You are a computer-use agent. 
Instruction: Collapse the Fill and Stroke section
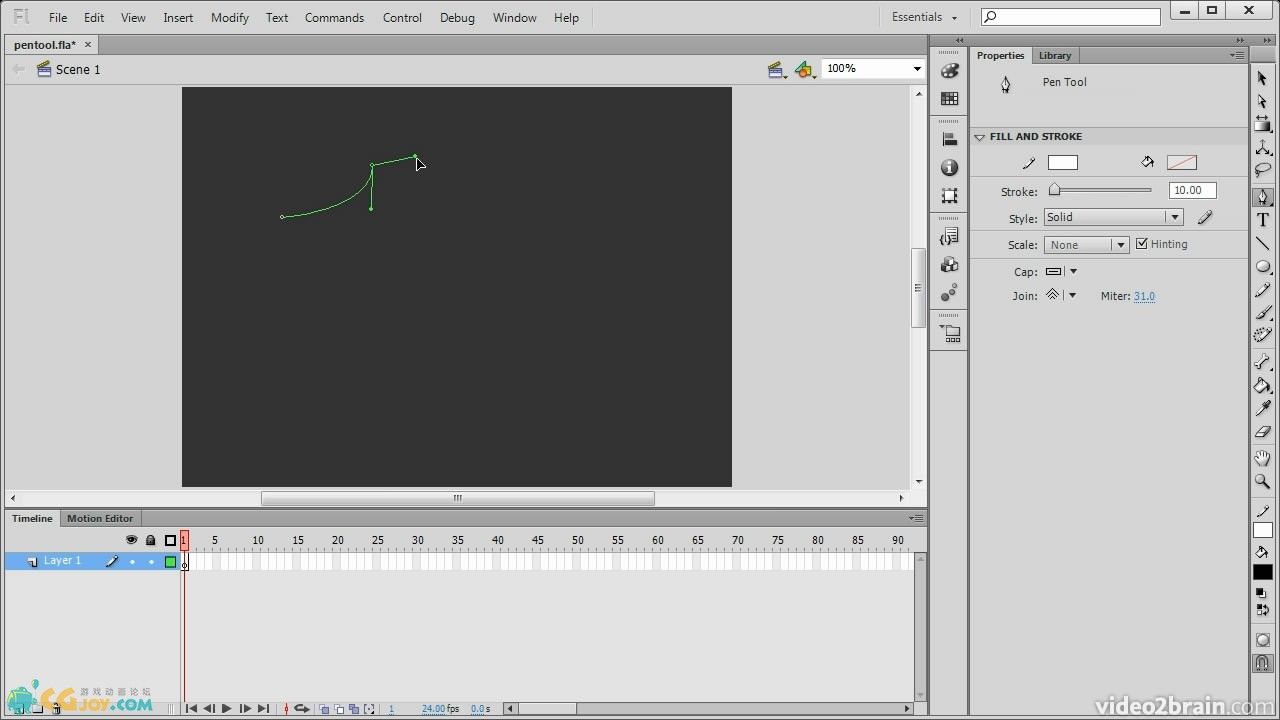pyautogui.click(x=980, y=137)
